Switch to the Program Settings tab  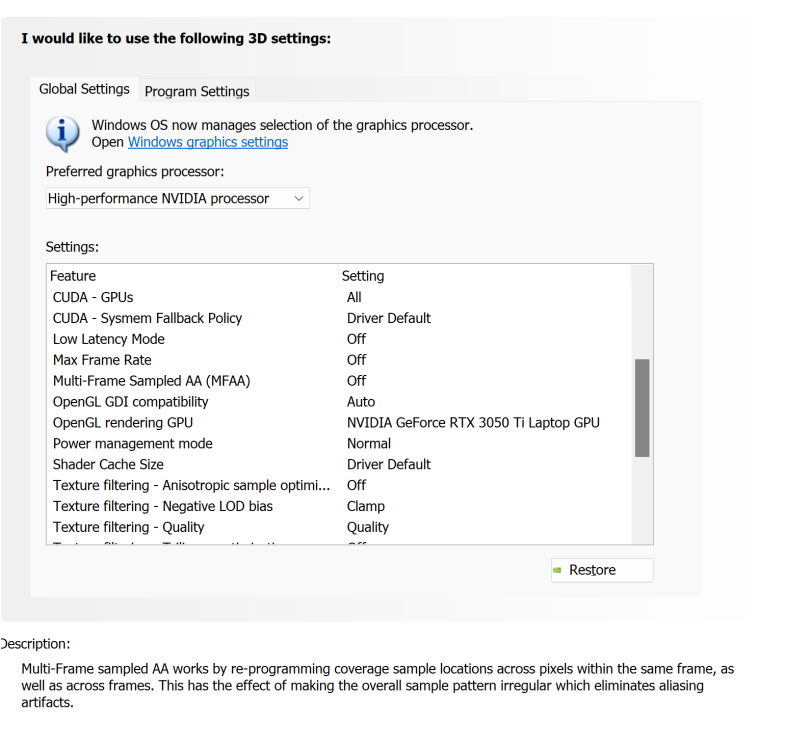197,91
